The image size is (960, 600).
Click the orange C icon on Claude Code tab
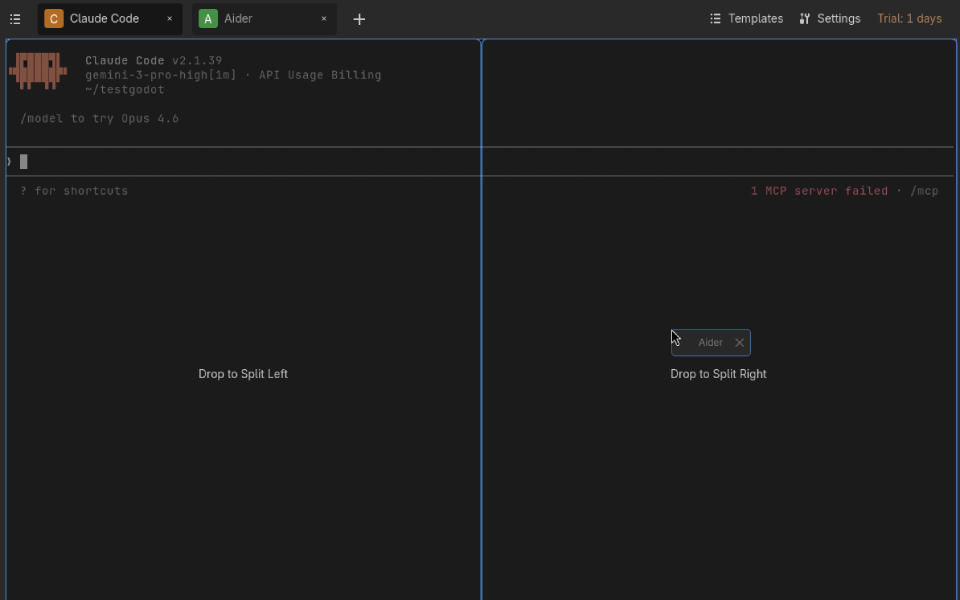[53, 18]
